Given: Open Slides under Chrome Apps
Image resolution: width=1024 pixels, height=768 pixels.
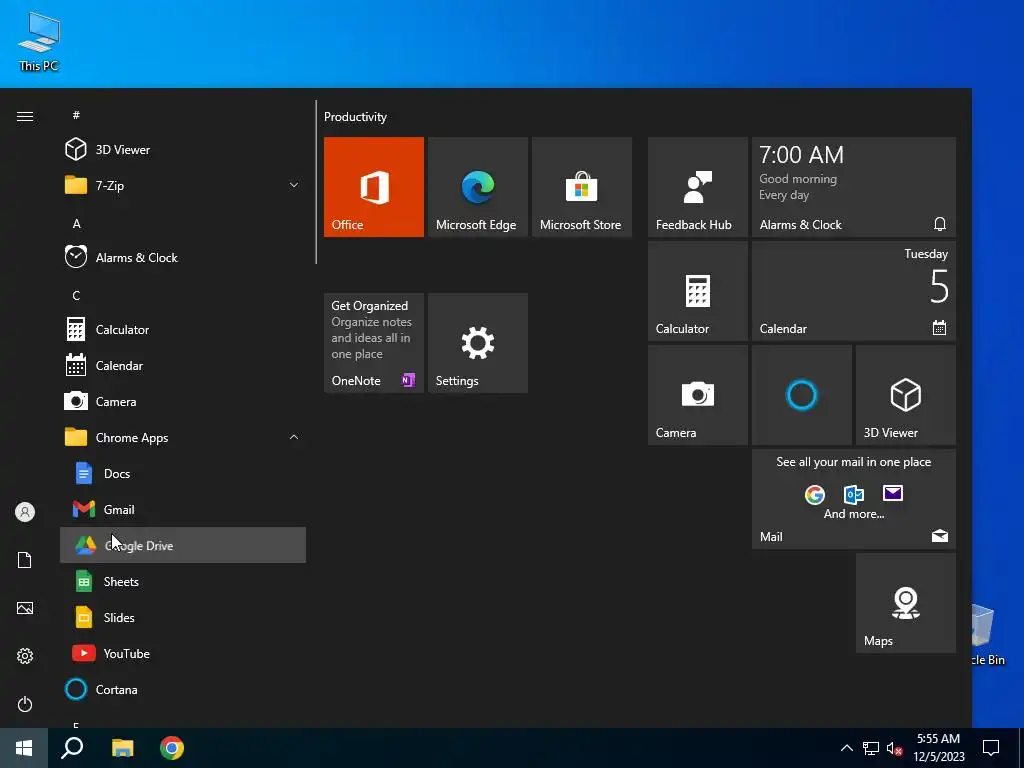Looking at the screenshot, I should [183, 618].
